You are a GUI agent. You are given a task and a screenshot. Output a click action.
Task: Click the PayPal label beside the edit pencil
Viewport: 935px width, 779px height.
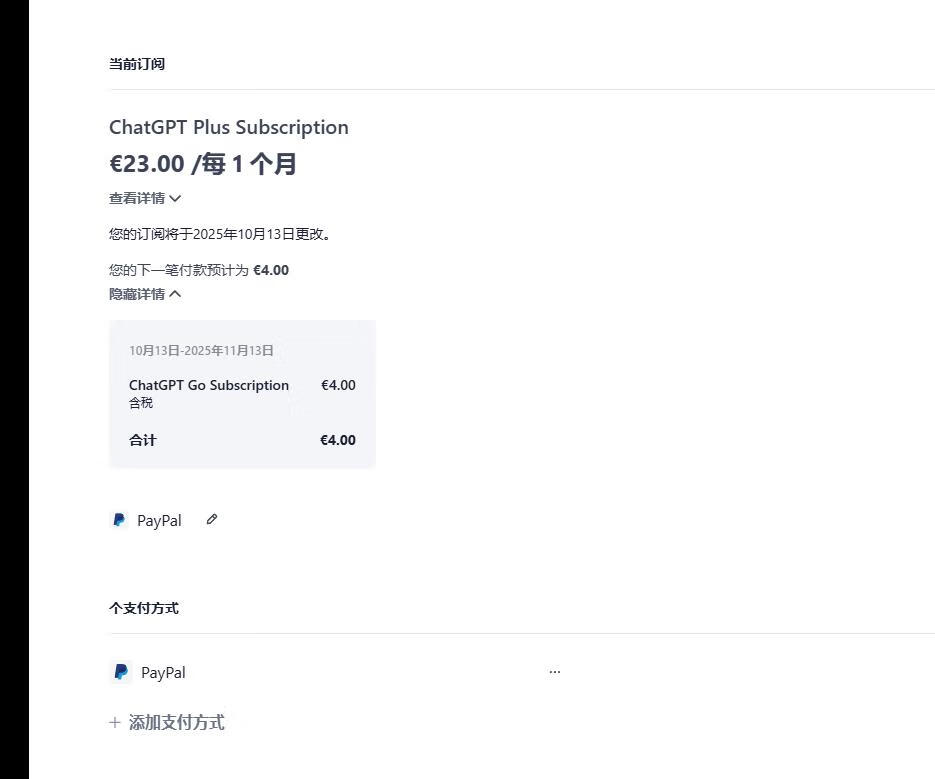click(x=159, y=520)
